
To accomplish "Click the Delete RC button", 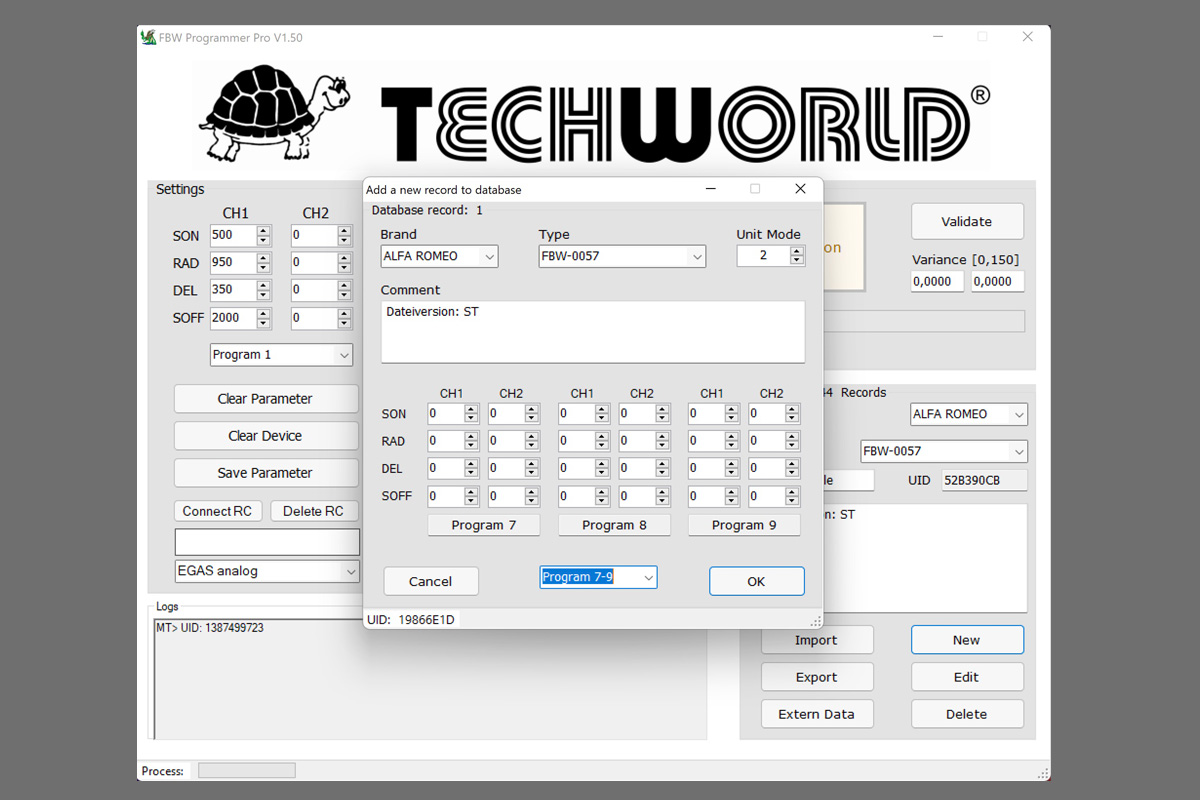I will click(314, 511).
